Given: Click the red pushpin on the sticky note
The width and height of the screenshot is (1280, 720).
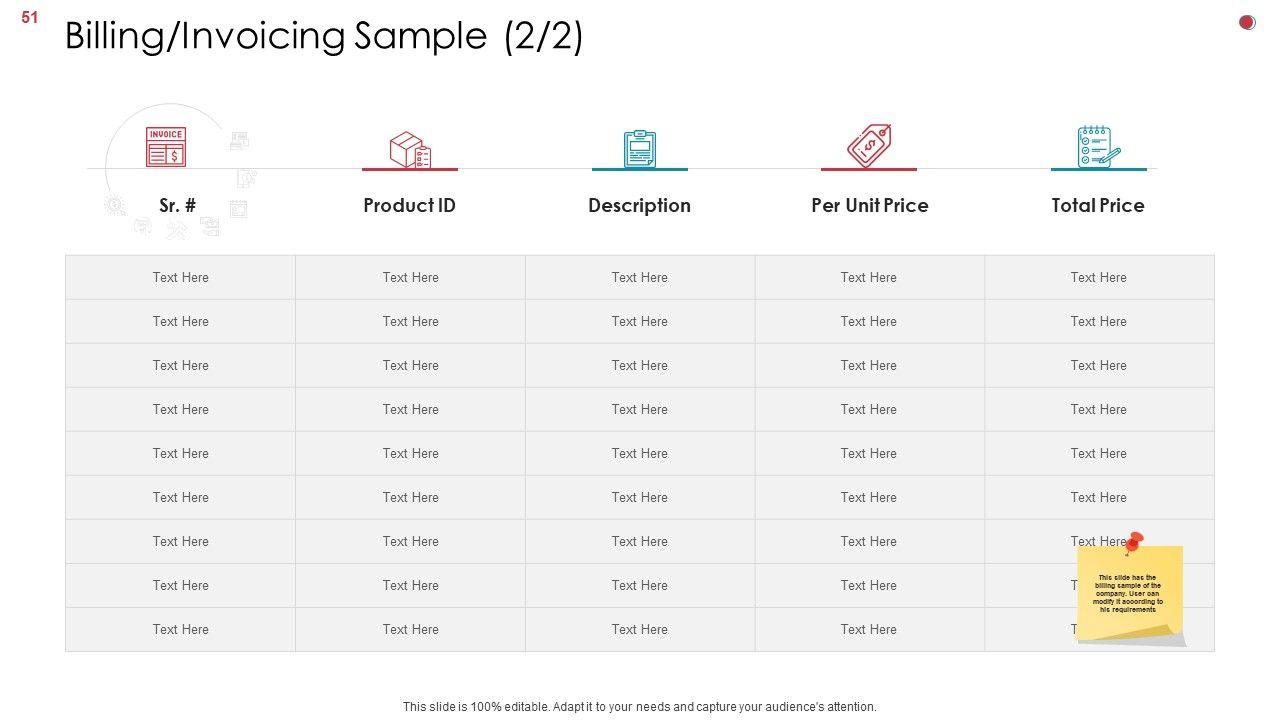Looking at the screenshot, I should 1133,543.
